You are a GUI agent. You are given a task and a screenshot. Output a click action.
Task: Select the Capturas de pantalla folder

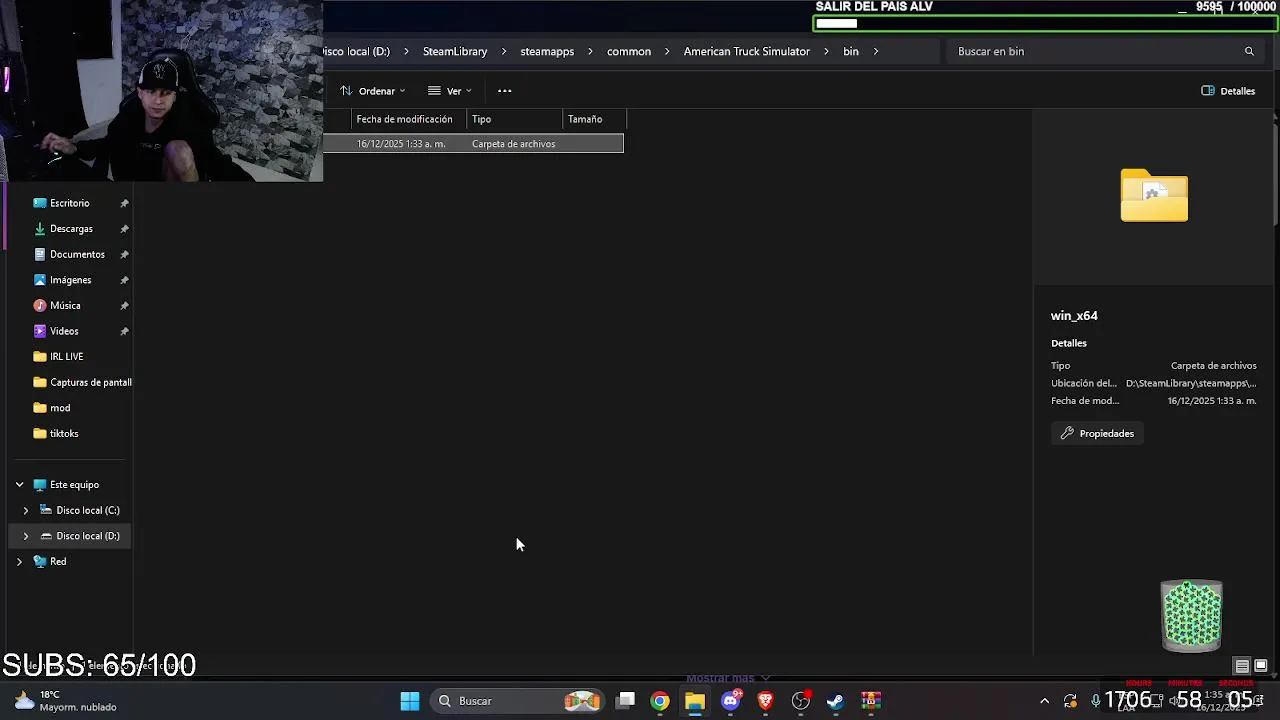[x=90, y=382]
